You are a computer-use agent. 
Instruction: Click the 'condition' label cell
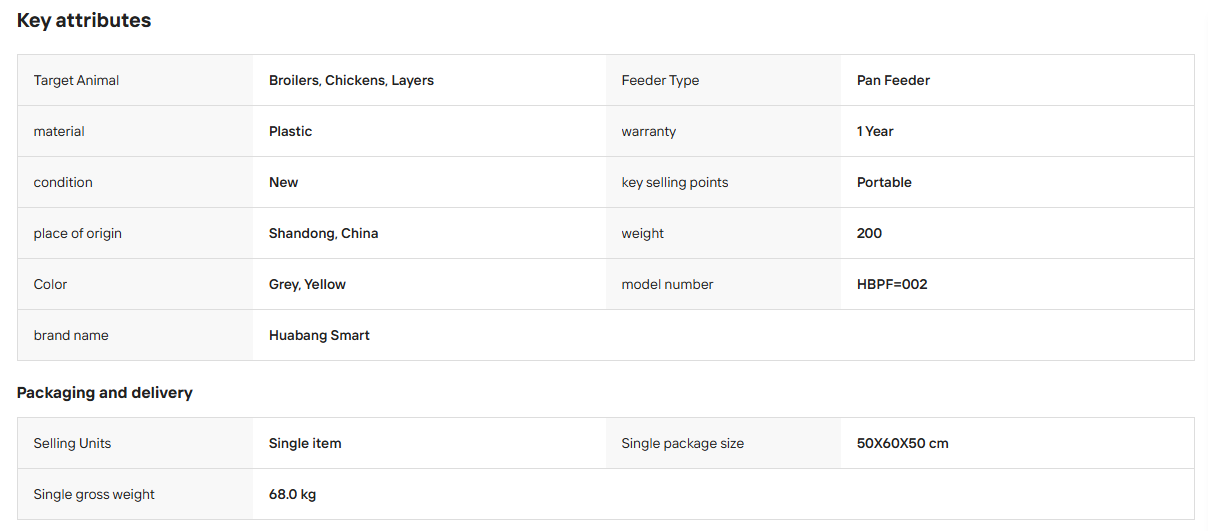coord(135,182)
